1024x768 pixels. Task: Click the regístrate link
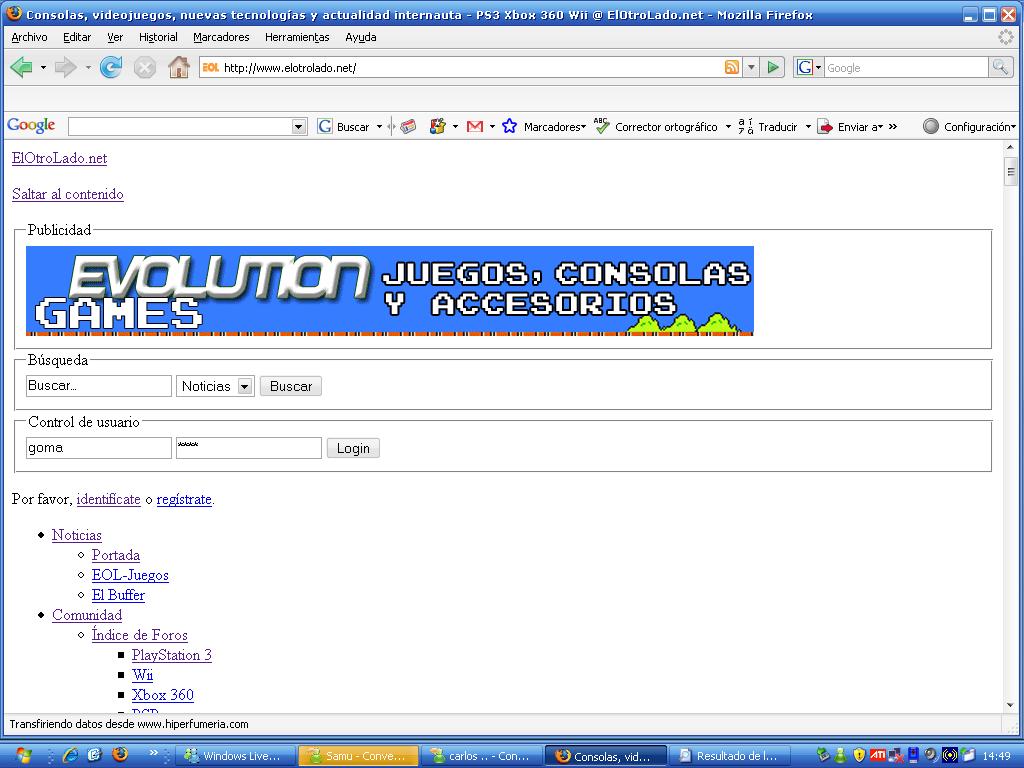click(184, 500)
